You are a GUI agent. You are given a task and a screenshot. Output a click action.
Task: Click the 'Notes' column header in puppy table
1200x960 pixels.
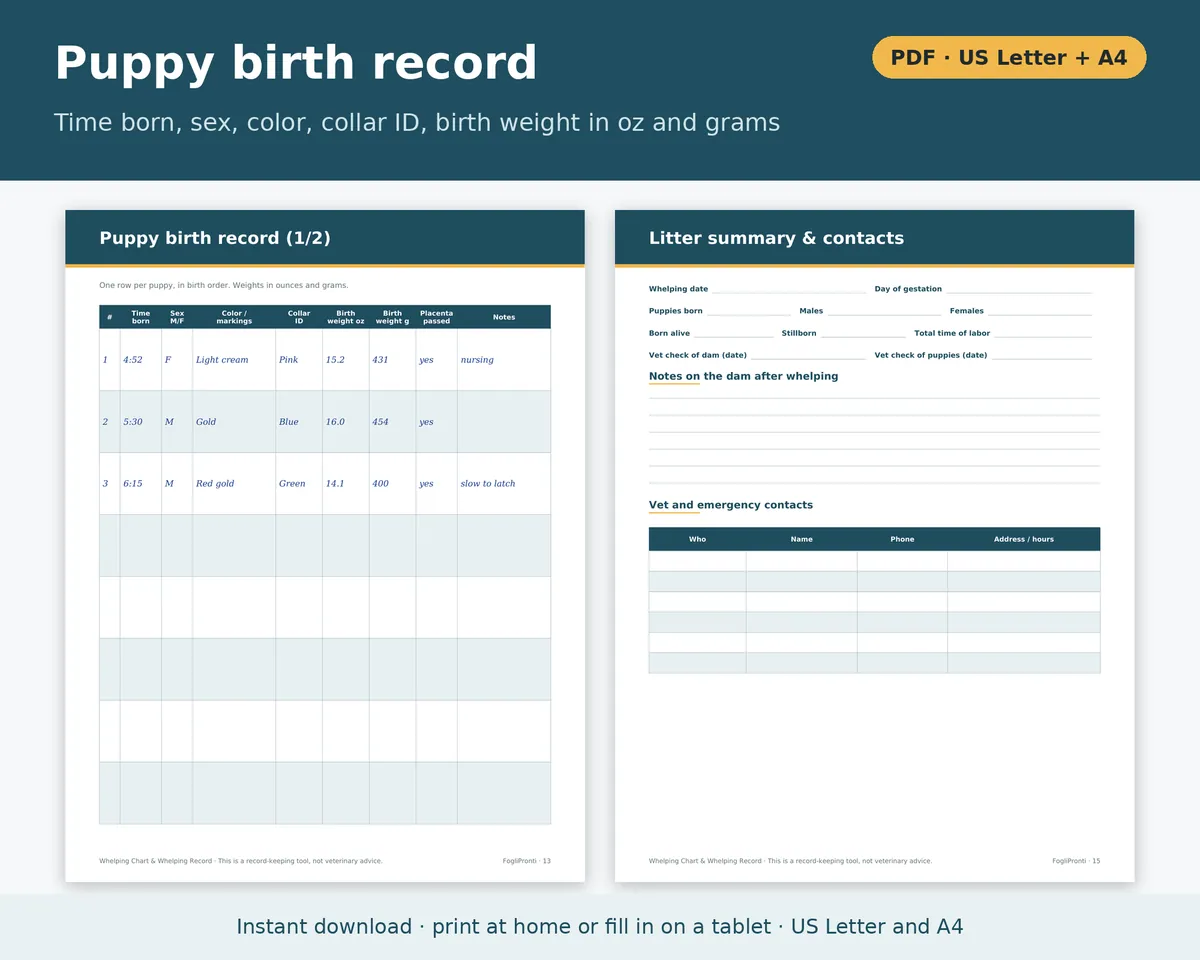pyautogui.click(x=504, y=317)
